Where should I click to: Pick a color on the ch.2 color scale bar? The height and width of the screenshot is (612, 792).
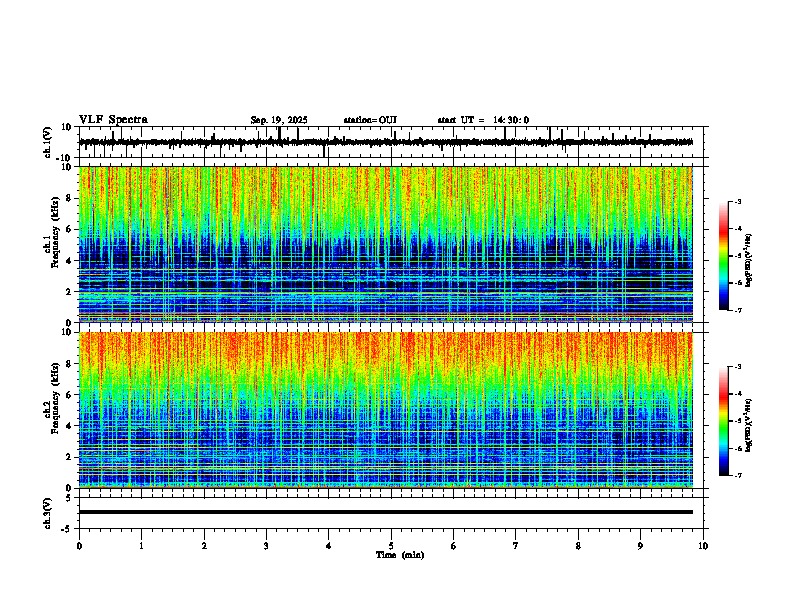(723, 421)
